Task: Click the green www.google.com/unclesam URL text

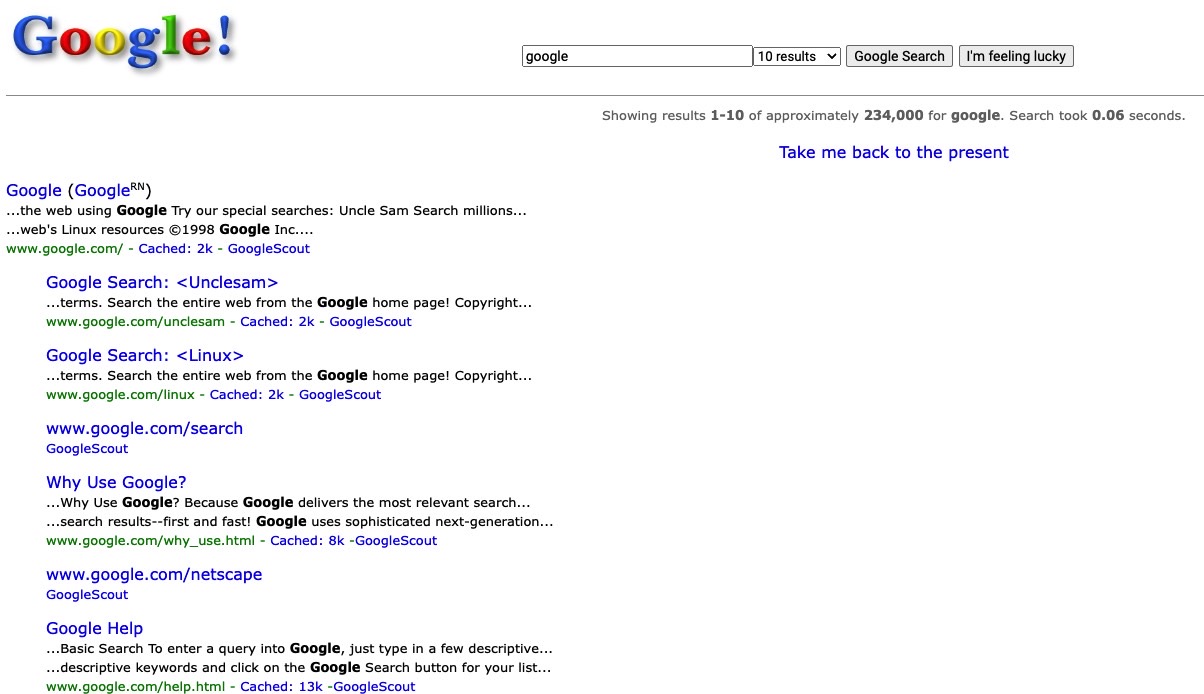Action: click(135, 321)
